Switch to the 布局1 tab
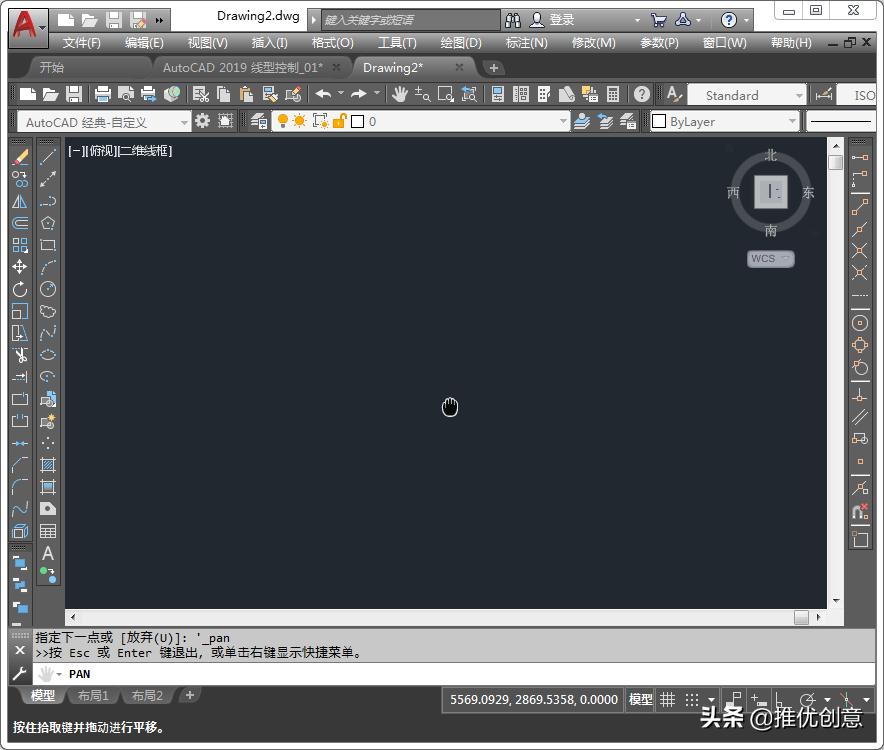884x750 pixels. [92, 695]
